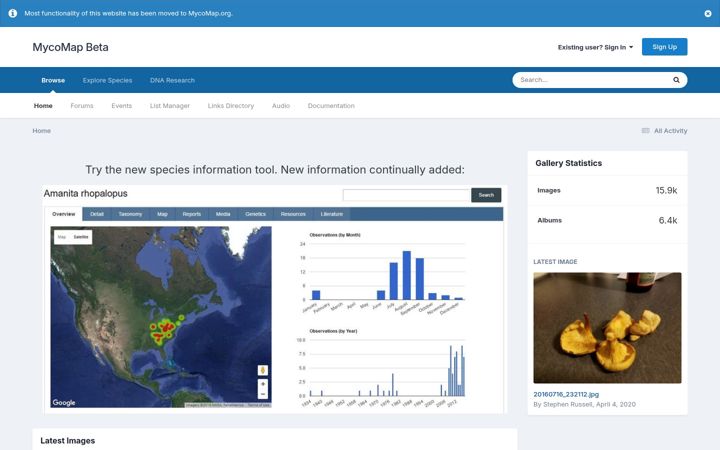Switch to the Reports tab
The width and height of the screenshot is (720, 450).
pyautogui.click(x=191, y=214)
